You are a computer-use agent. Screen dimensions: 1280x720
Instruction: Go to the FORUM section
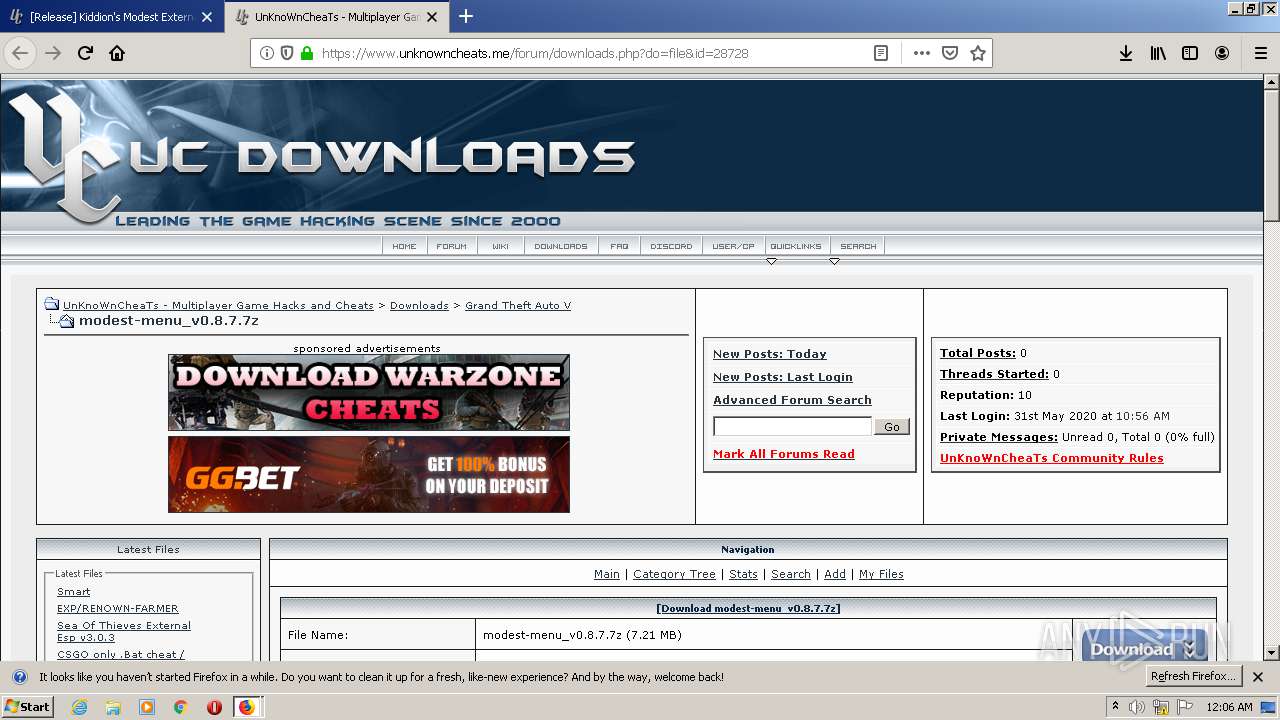coord(452,246)
